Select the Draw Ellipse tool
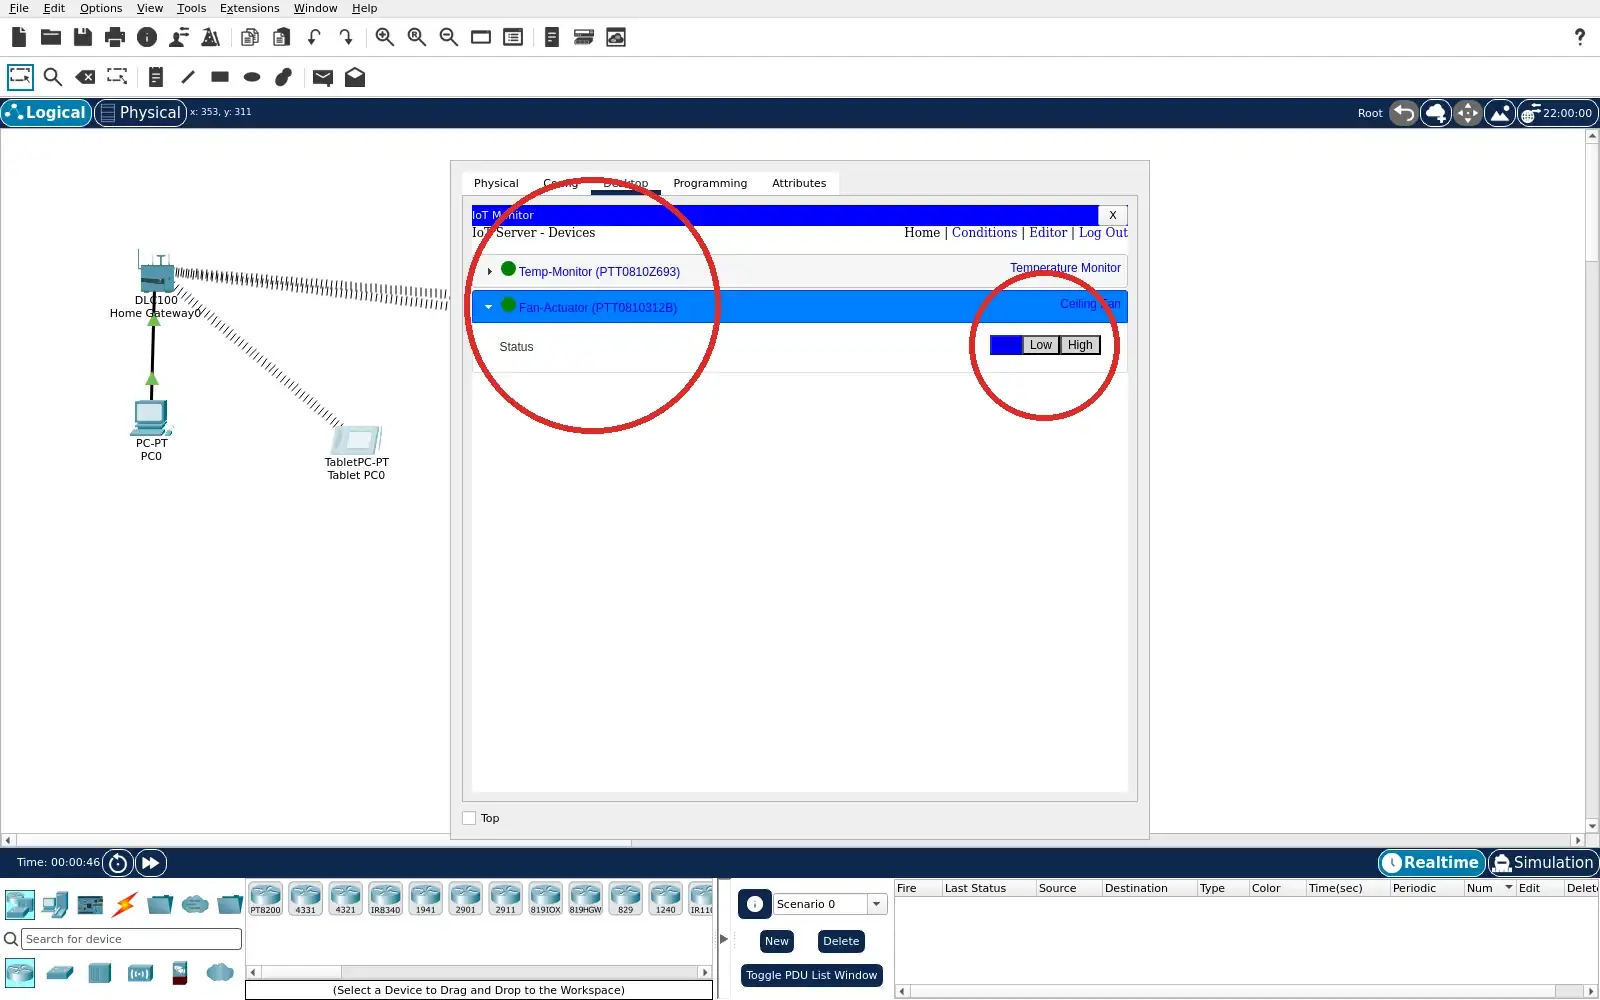The image size is (1600, 1000). [x=252, y=77]
